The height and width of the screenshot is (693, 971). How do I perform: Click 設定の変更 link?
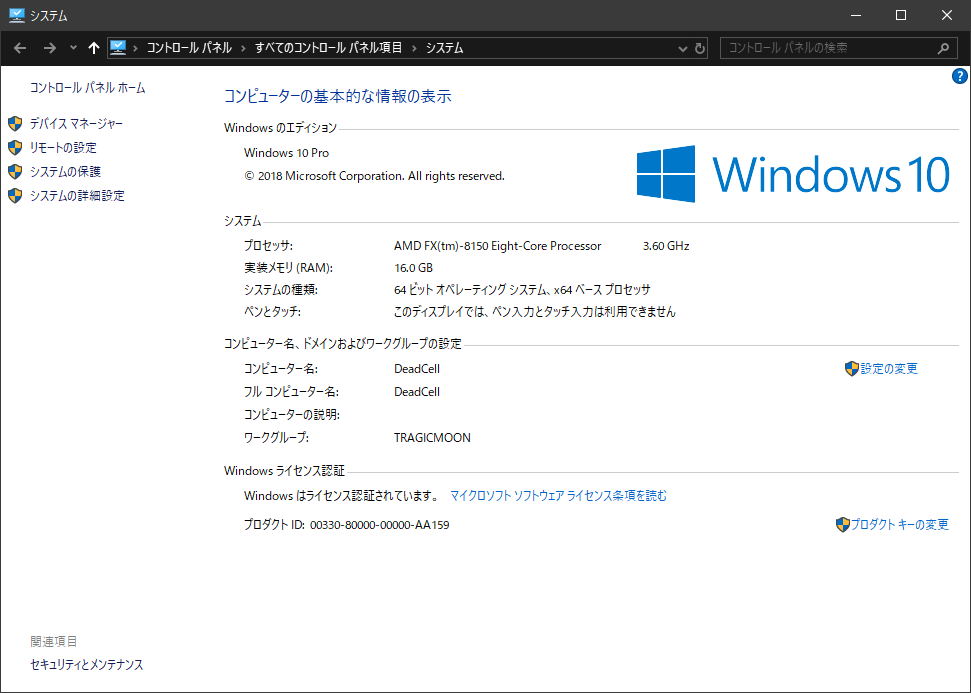click(x=888, y=369)
